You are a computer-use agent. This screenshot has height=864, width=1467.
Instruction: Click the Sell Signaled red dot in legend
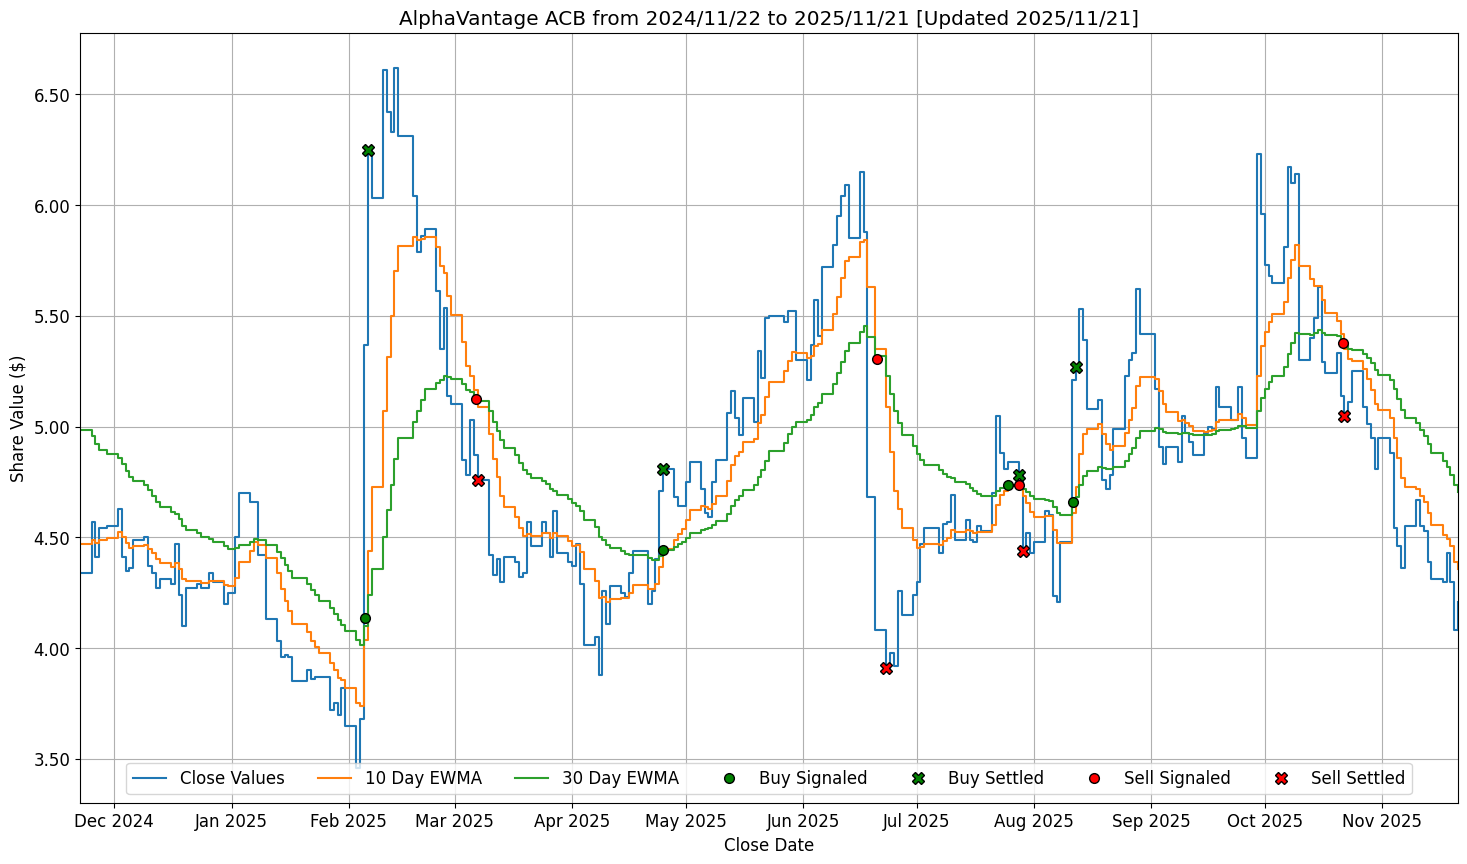pyautogui.click(x=1094, y=778)
